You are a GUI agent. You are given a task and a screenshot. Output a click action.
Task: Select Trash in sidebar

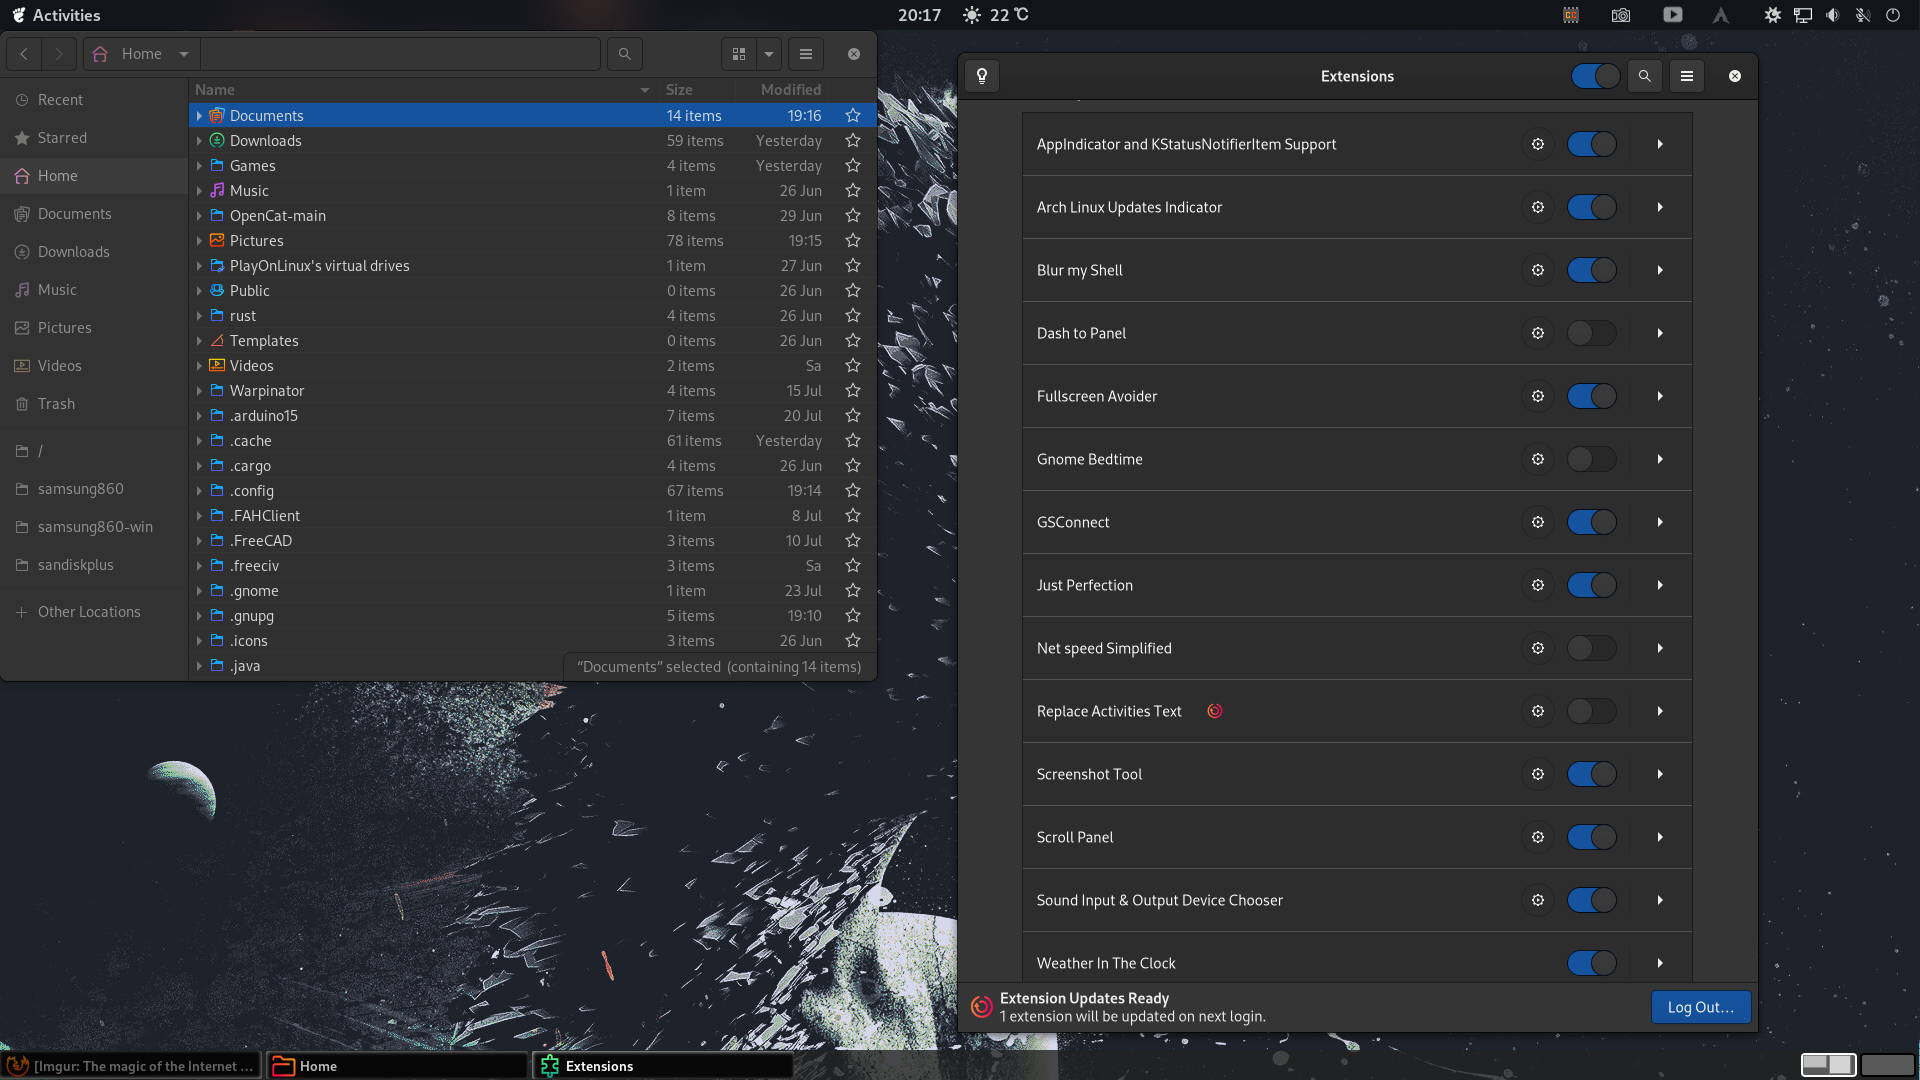click(56, 404)
